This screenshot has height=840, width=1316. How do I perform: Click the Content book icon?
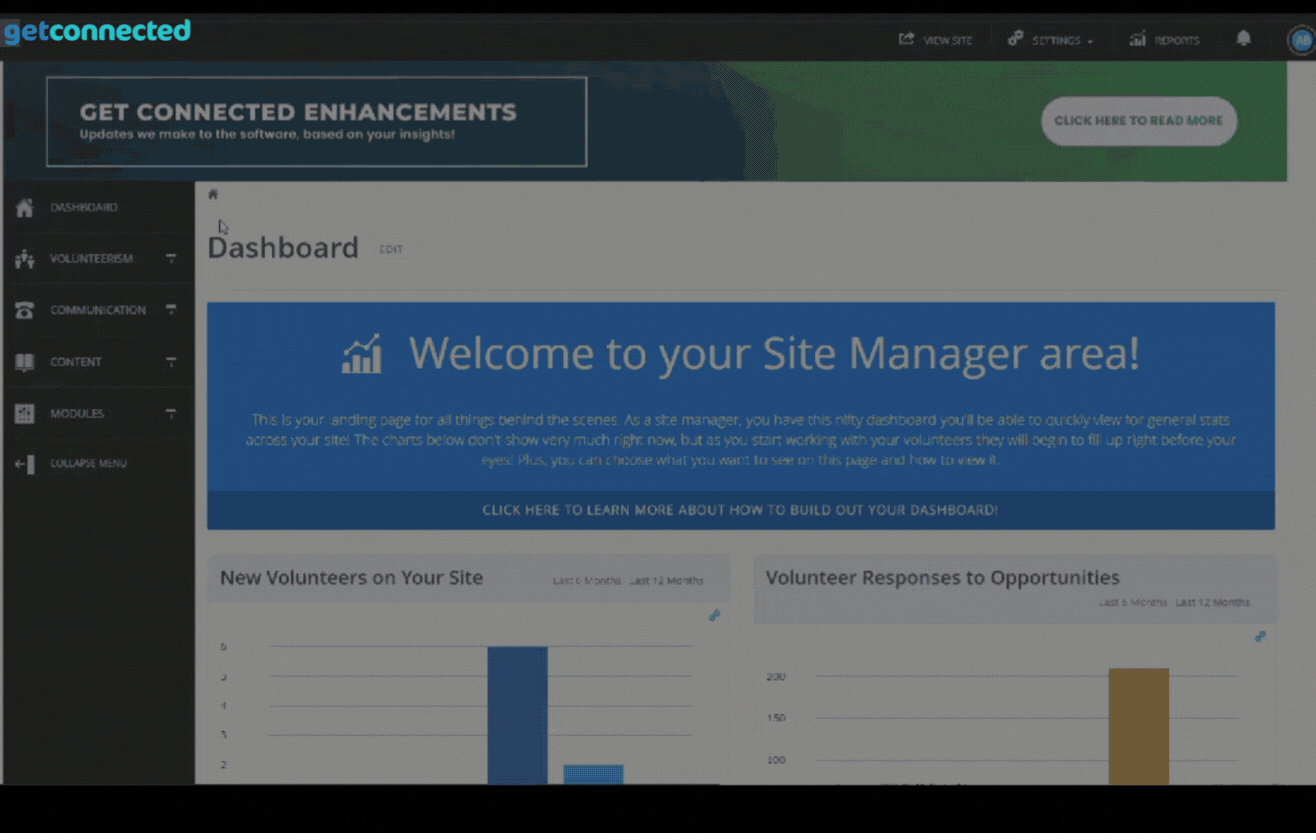click(x=24, y=362)
